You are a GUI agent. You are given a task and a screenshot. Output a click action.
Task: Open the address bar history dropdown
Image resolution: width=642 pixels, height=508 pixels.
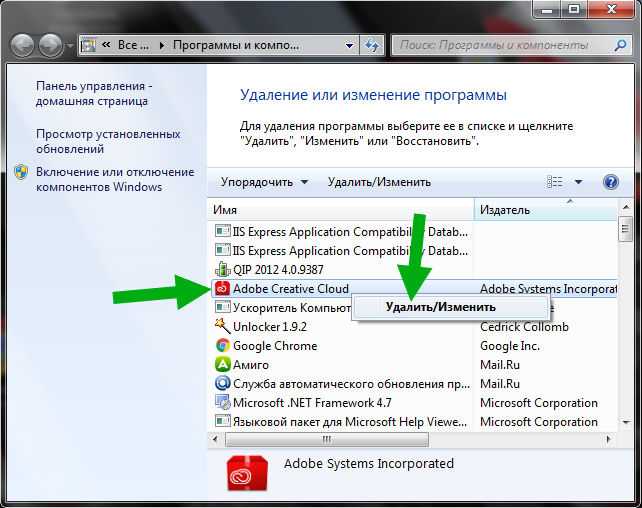[349, 45]
